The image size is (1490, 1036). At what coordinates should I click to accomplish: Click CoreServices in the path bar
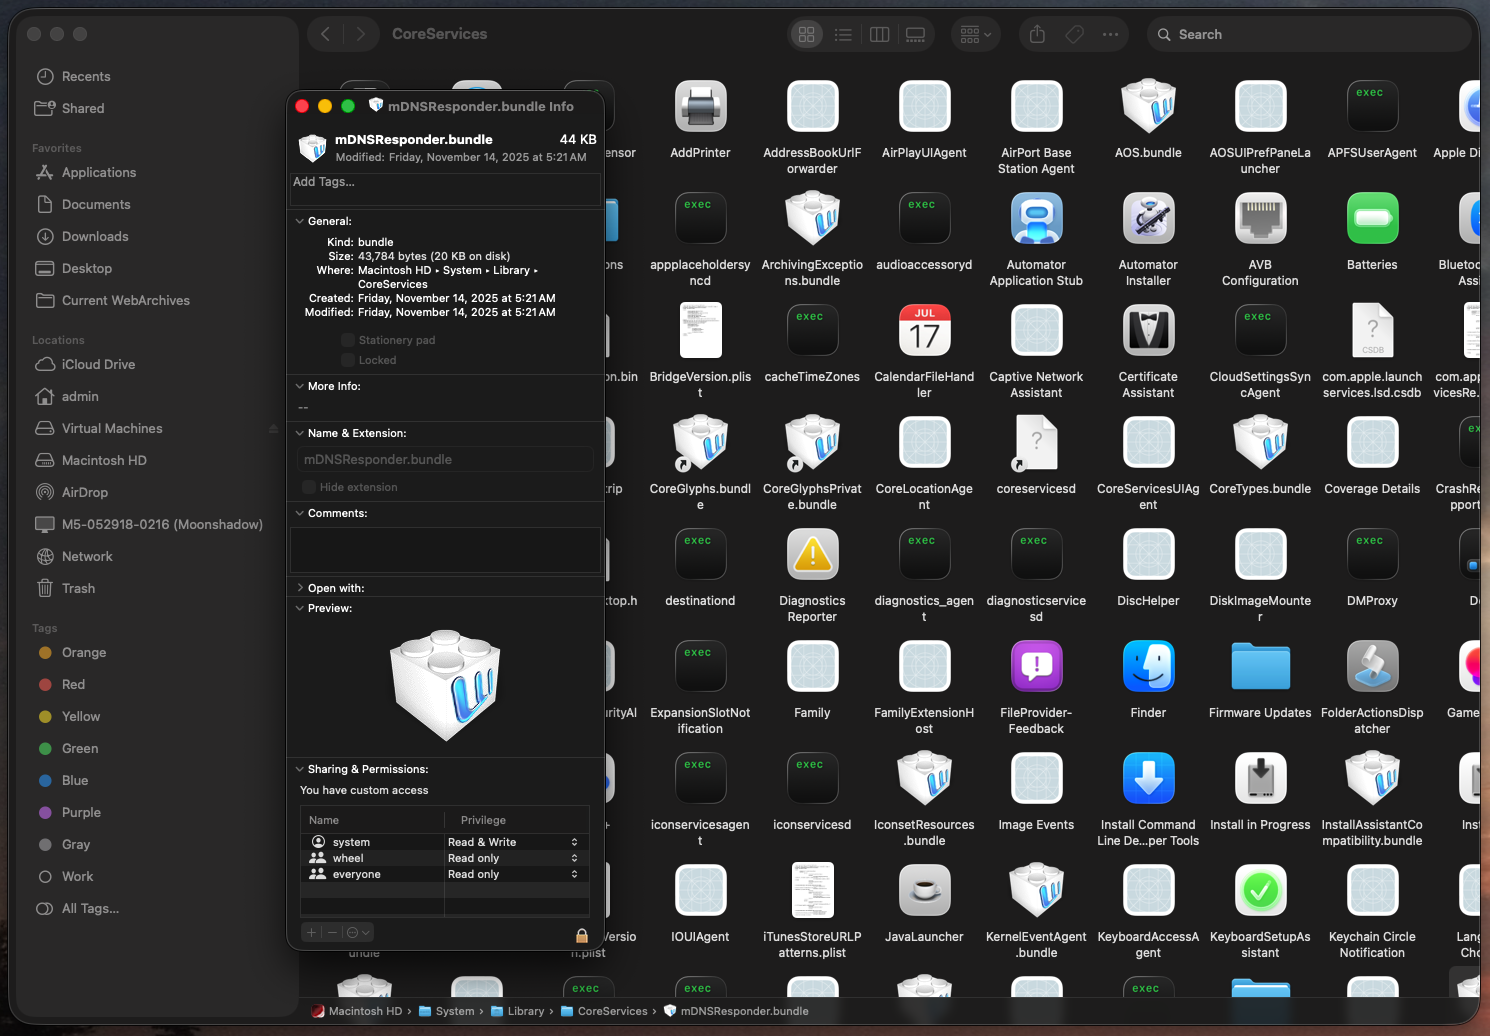[612, 1011]
